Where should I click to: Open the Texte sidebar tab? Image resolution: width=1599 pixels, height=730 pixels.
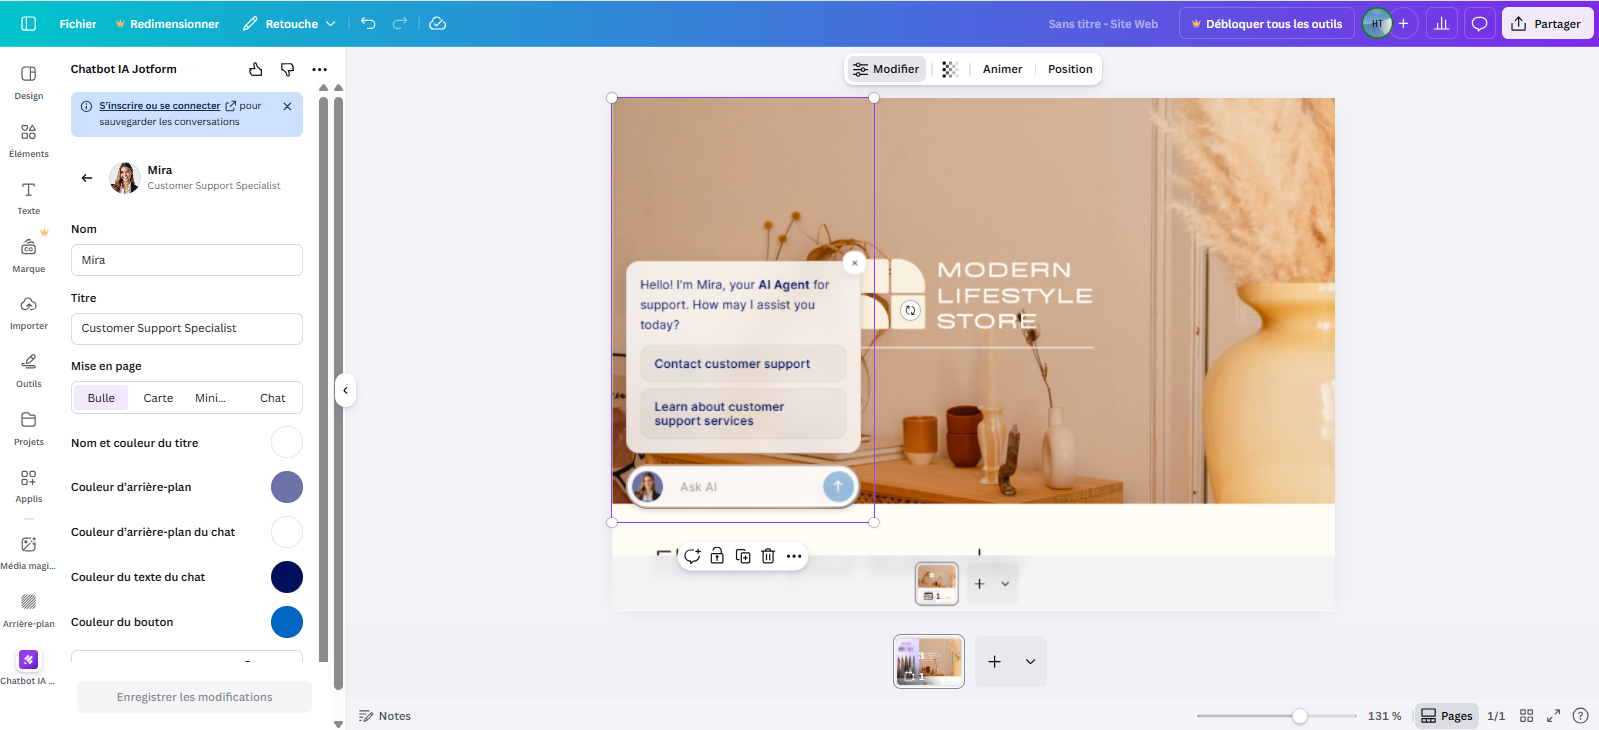pos(29,198)
